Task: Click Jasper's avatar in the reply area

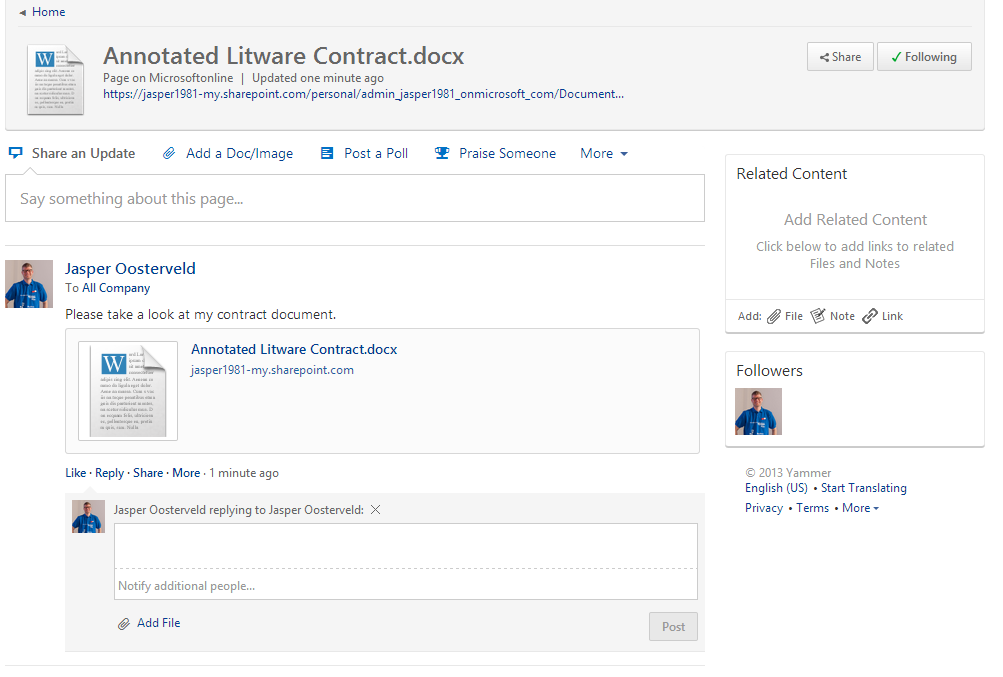Action: pyautogui.click(x=88, y=516)
